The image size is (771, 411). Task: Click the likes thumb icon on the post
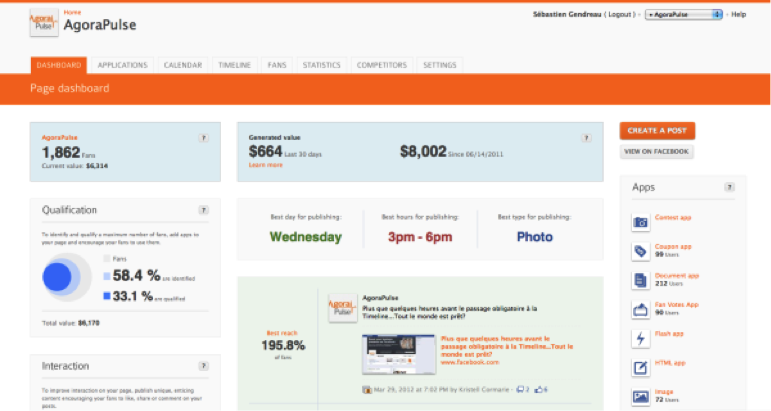pyautogui.click(x=538, y=389)
